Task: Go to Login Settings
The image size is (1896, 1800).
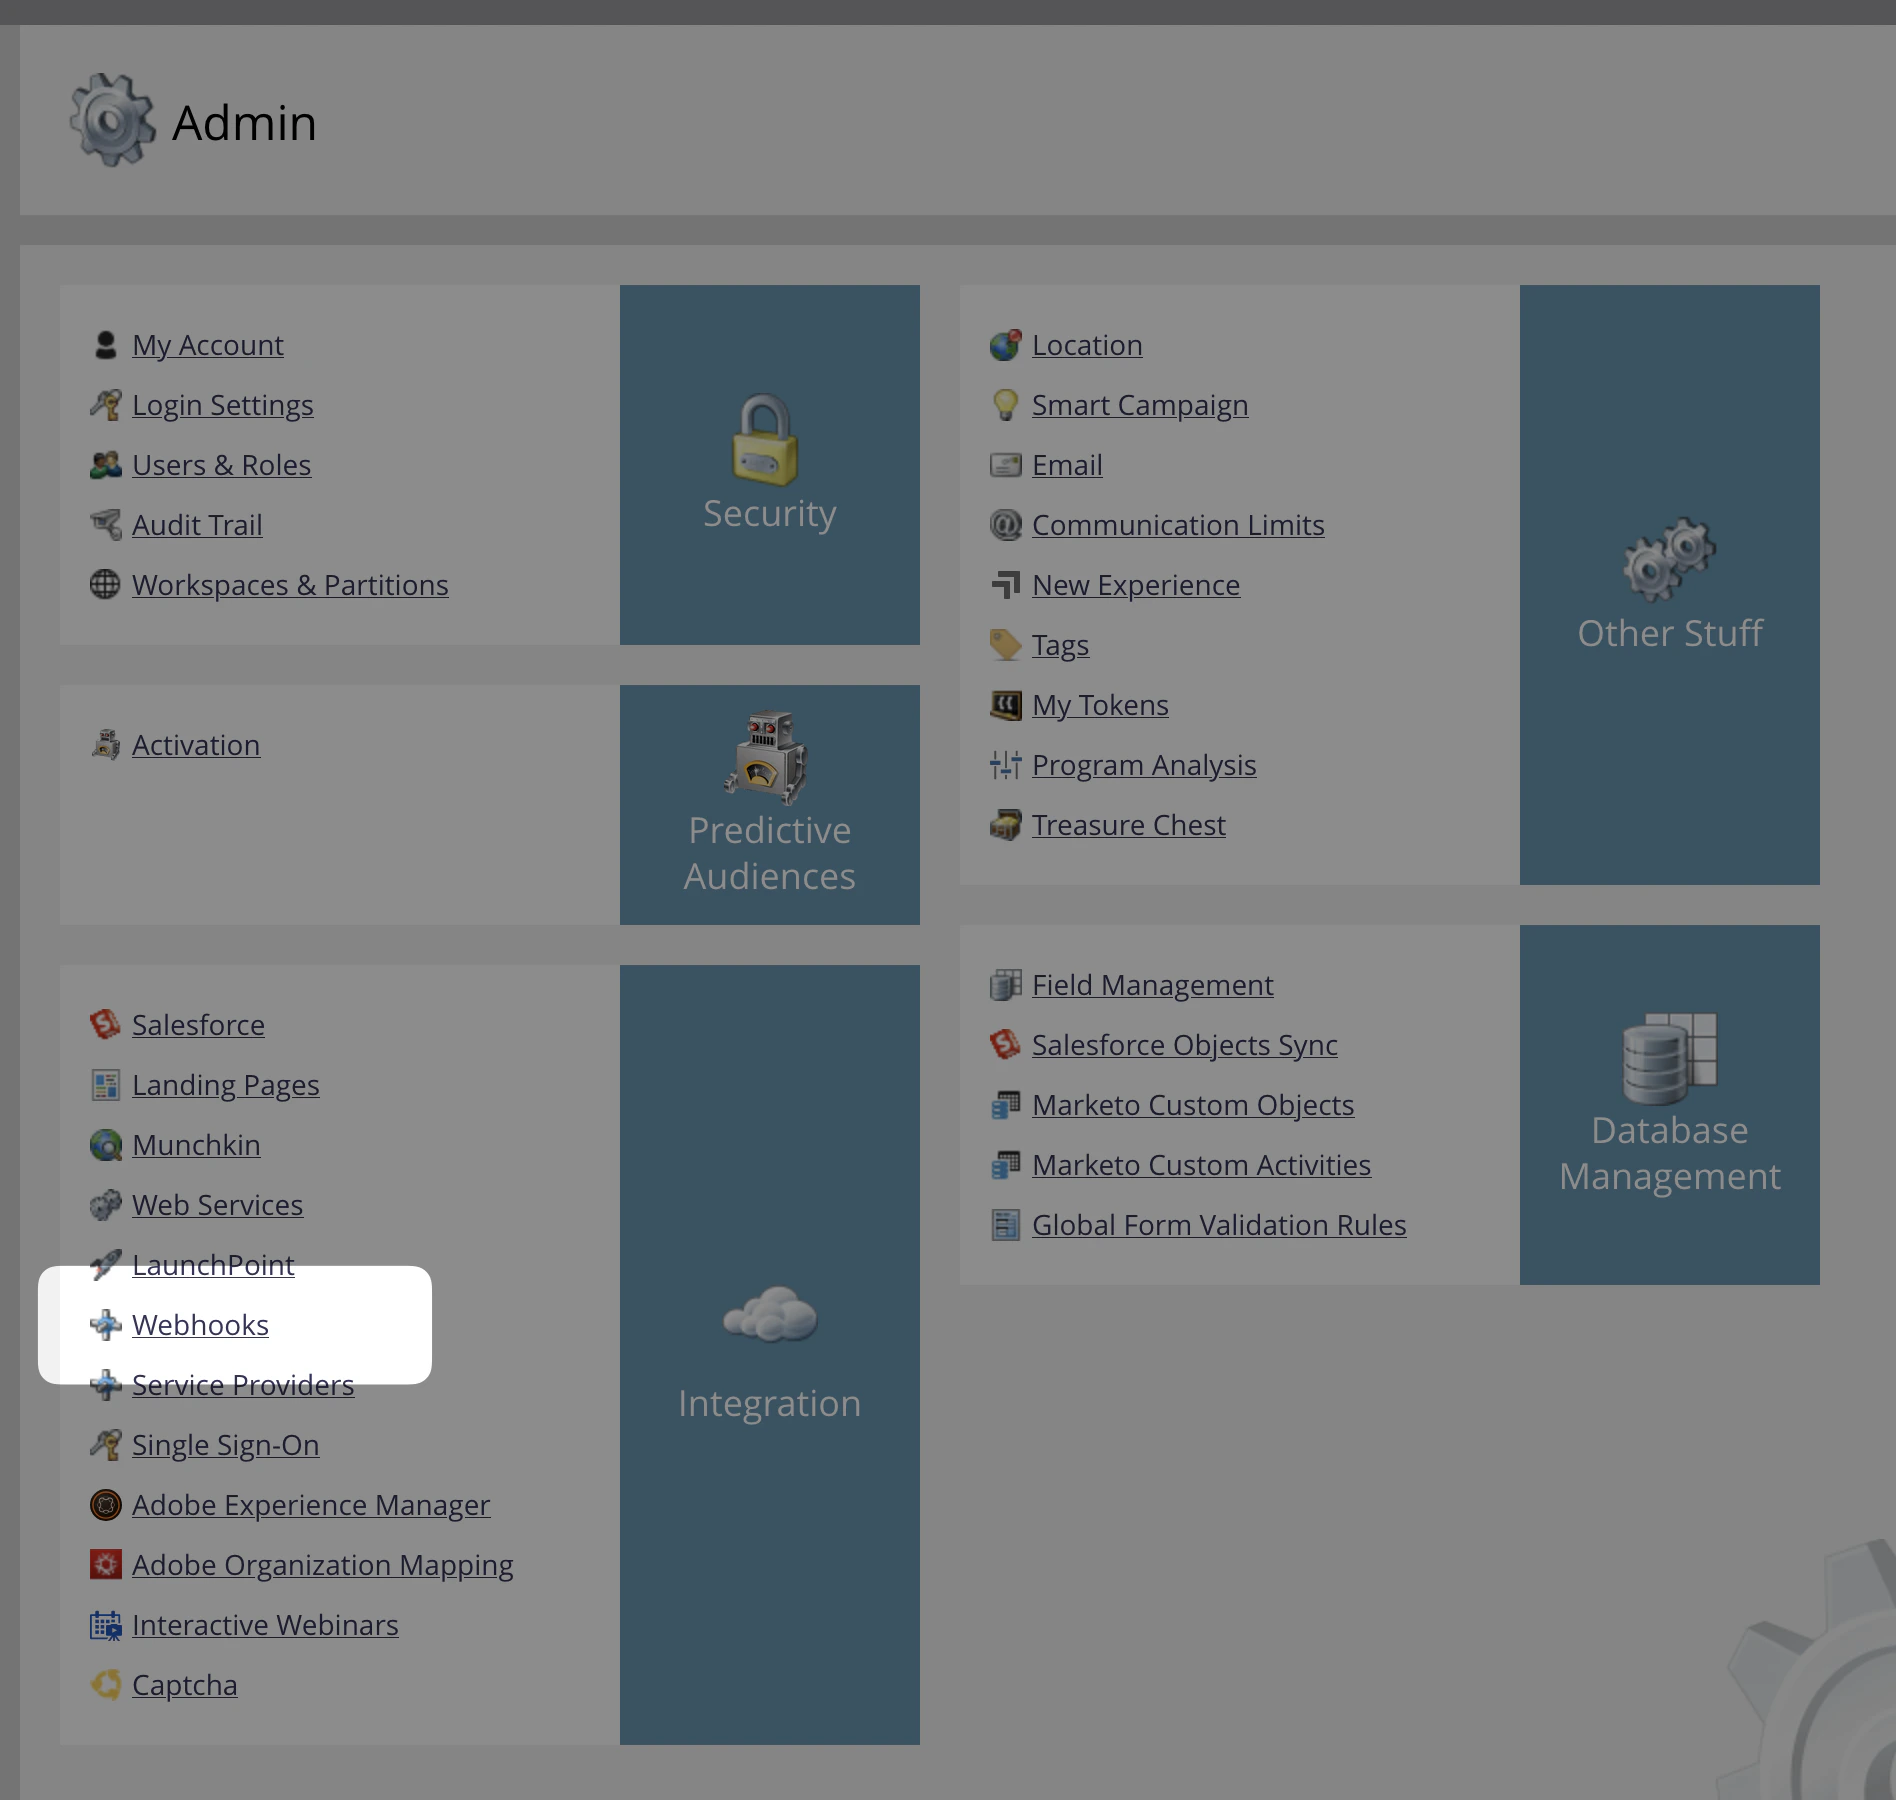Action: click(x=223, y=405)
